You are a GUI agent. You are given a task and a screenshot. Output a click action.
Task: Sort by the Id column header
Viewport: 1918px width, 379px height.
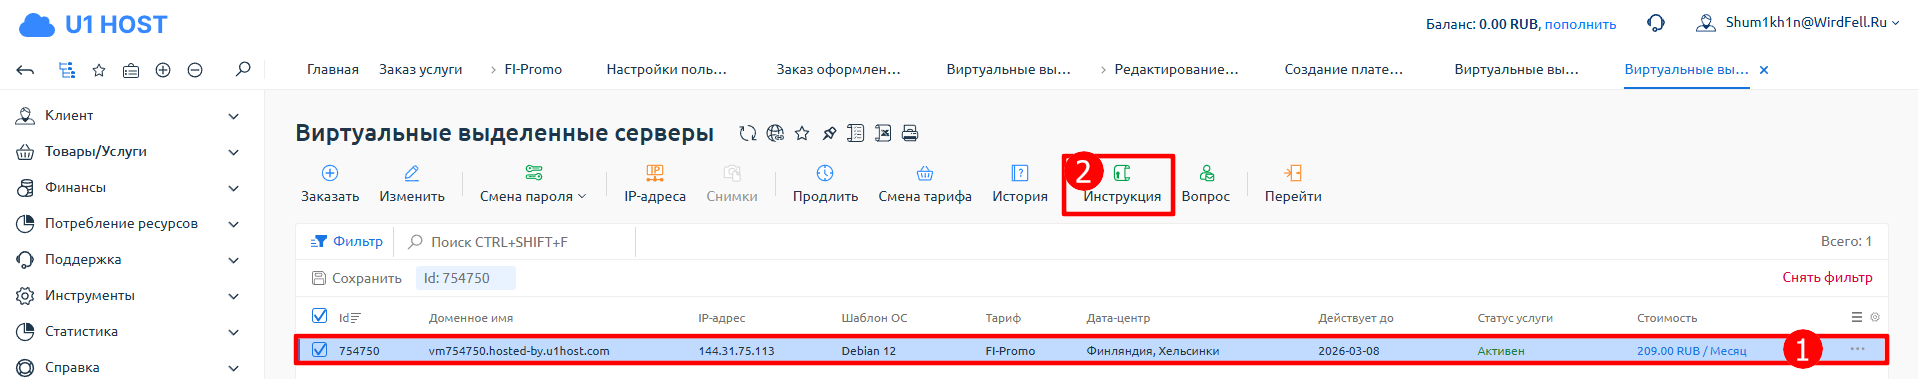click(350, 318)
